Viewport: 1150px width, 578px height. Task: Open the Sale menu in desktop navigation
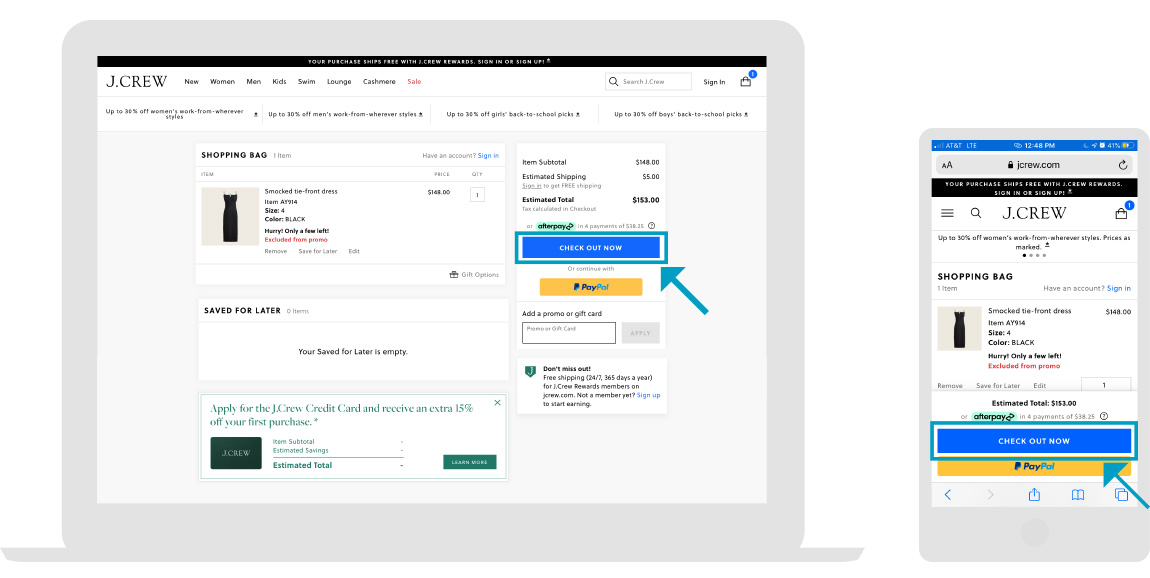(x=414, y=81)
